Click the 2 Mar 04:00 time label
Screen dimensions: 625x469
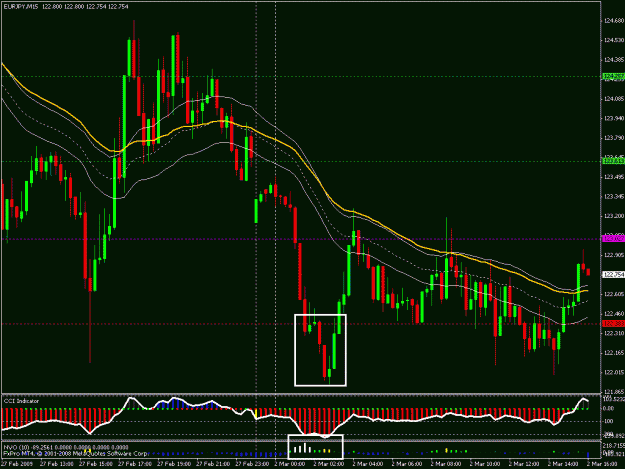pos(368,464)
